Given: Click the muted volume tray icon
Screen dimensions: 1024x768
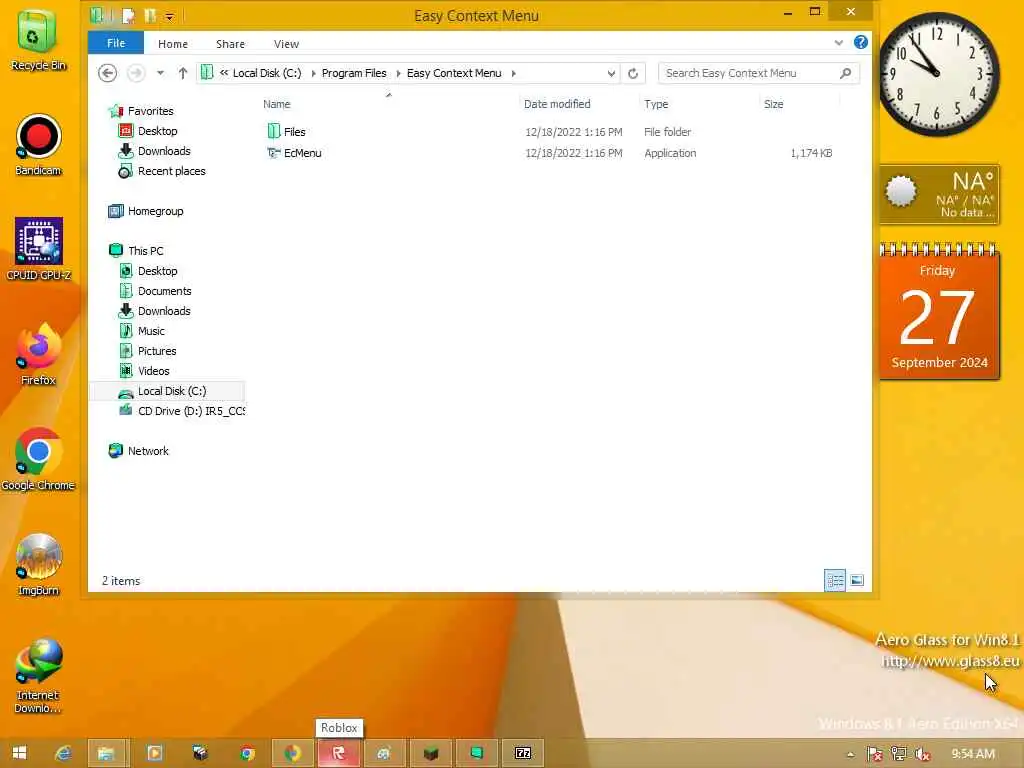Looking at the screenshot, I should [x=922, y=754].
